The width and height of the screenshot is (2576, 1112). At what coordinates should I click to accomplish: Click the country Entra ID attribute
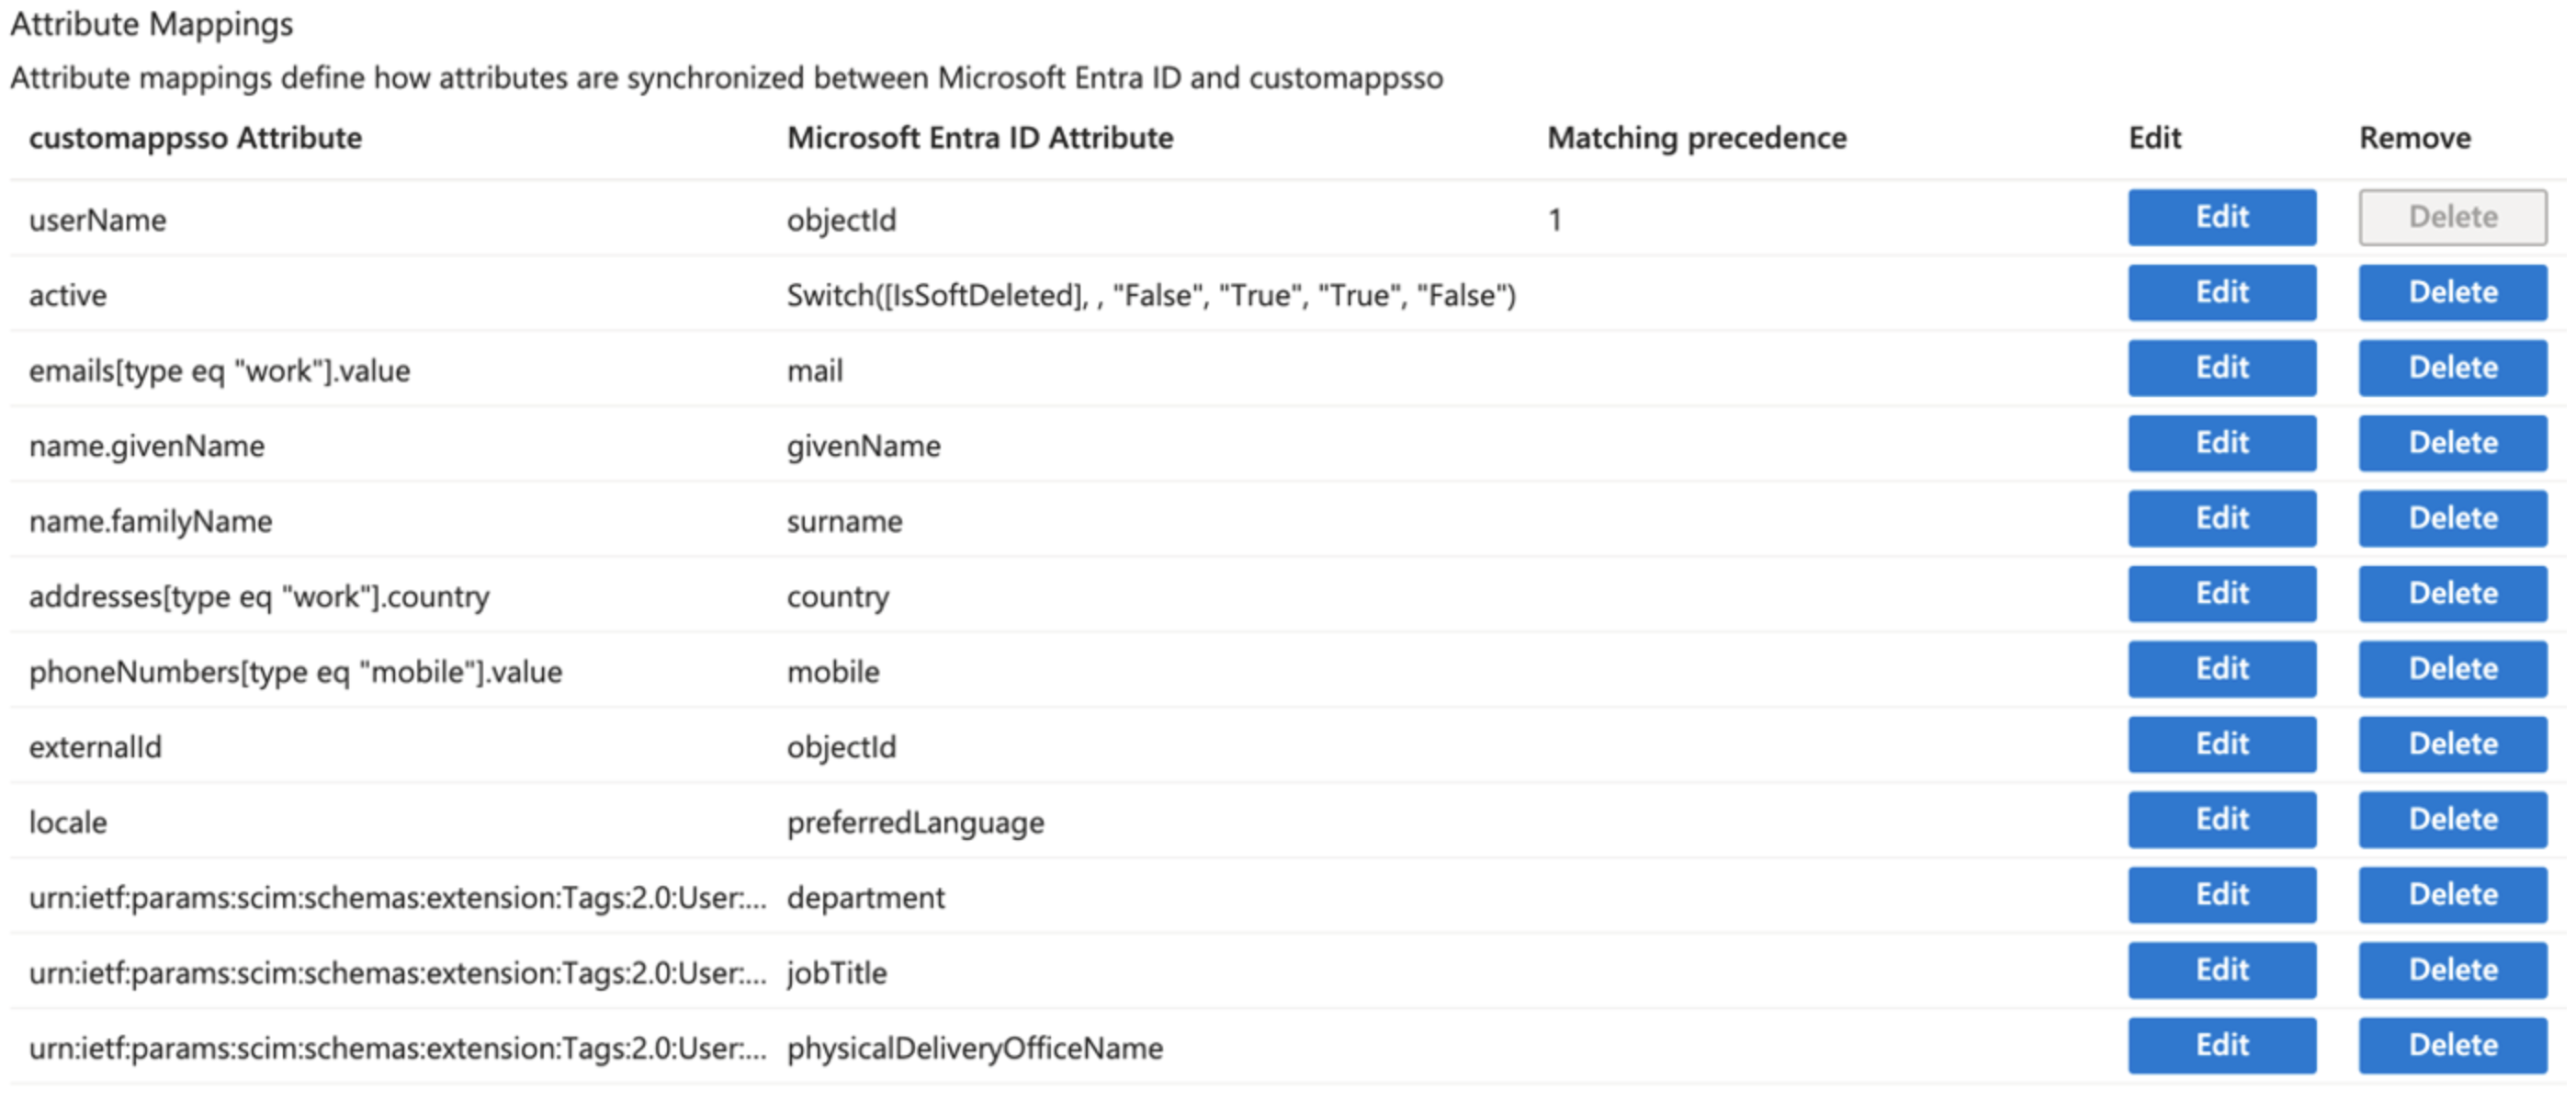(838, 597)
